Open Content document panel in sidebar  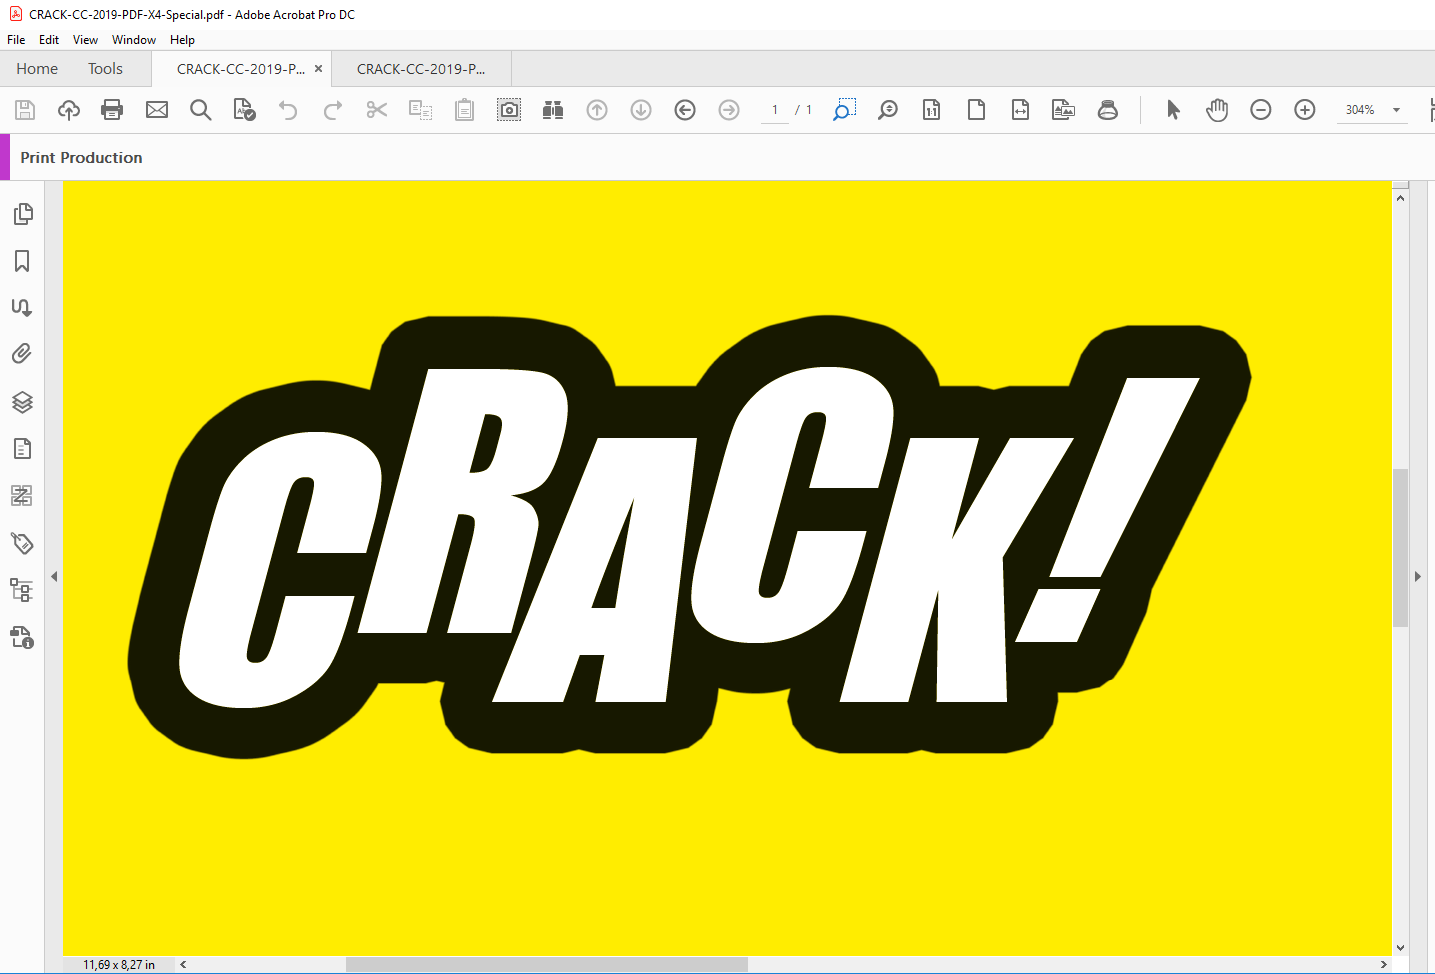(22, 448)
